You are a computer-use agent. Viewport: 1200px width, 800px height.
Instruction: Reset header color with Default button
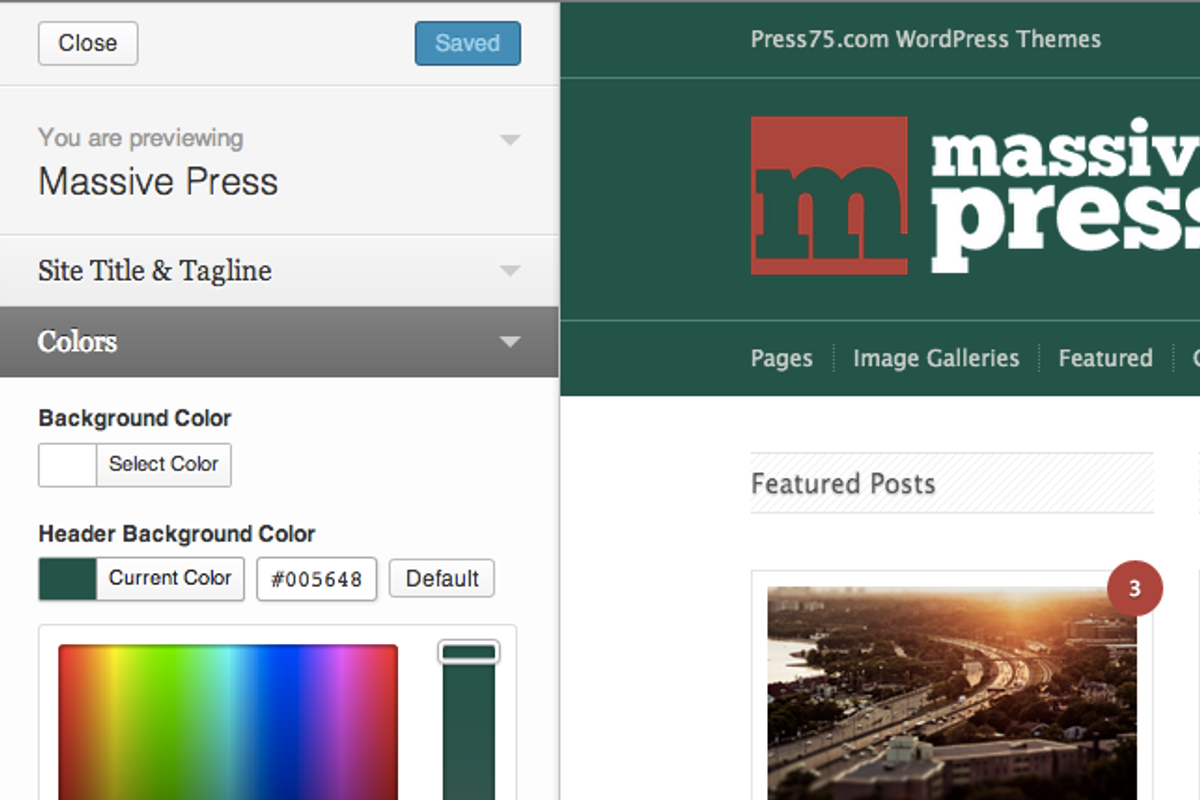click(442, 579)
